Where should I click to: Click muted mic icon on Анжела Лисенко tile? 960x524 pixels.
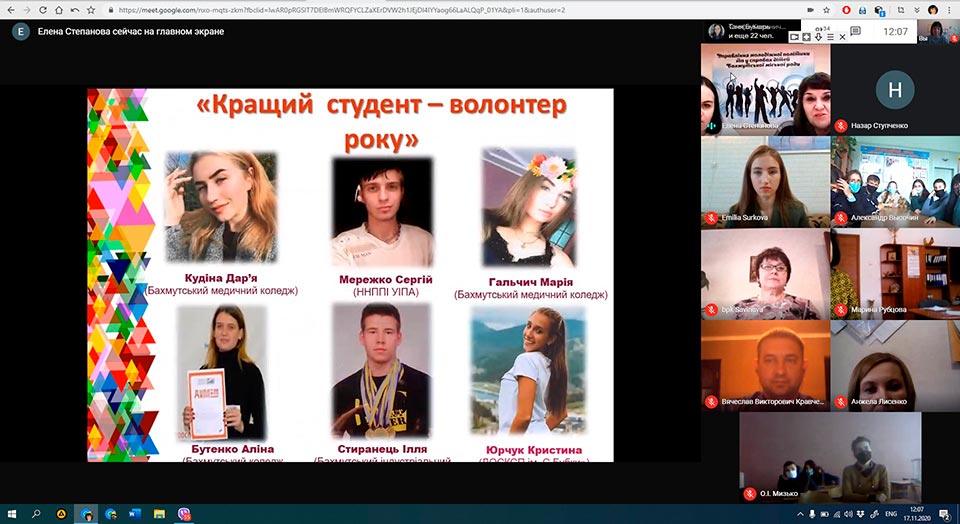pyautogui.click(x=841, y=402)
